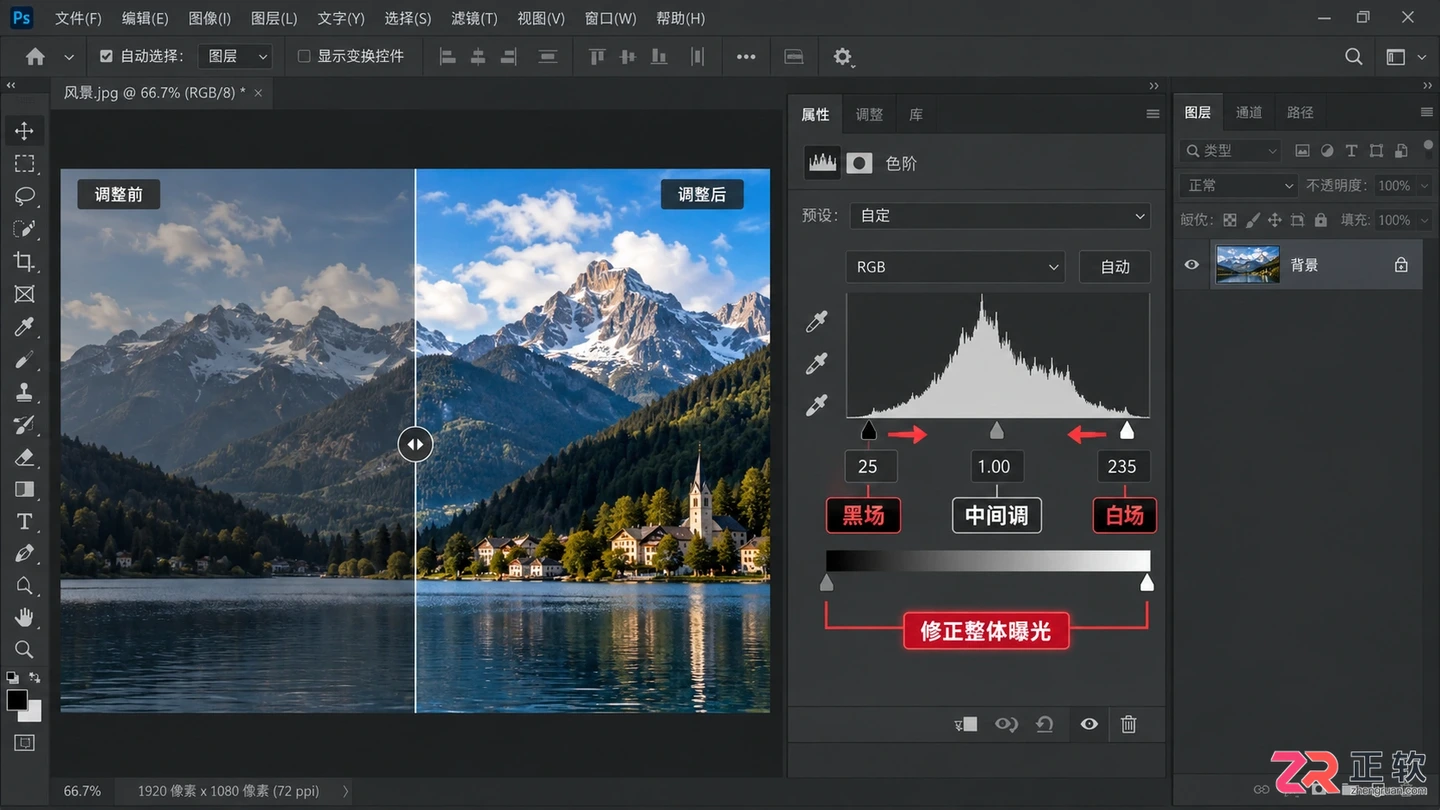Switch to the 通道 tab

(x=1249, y=113)
